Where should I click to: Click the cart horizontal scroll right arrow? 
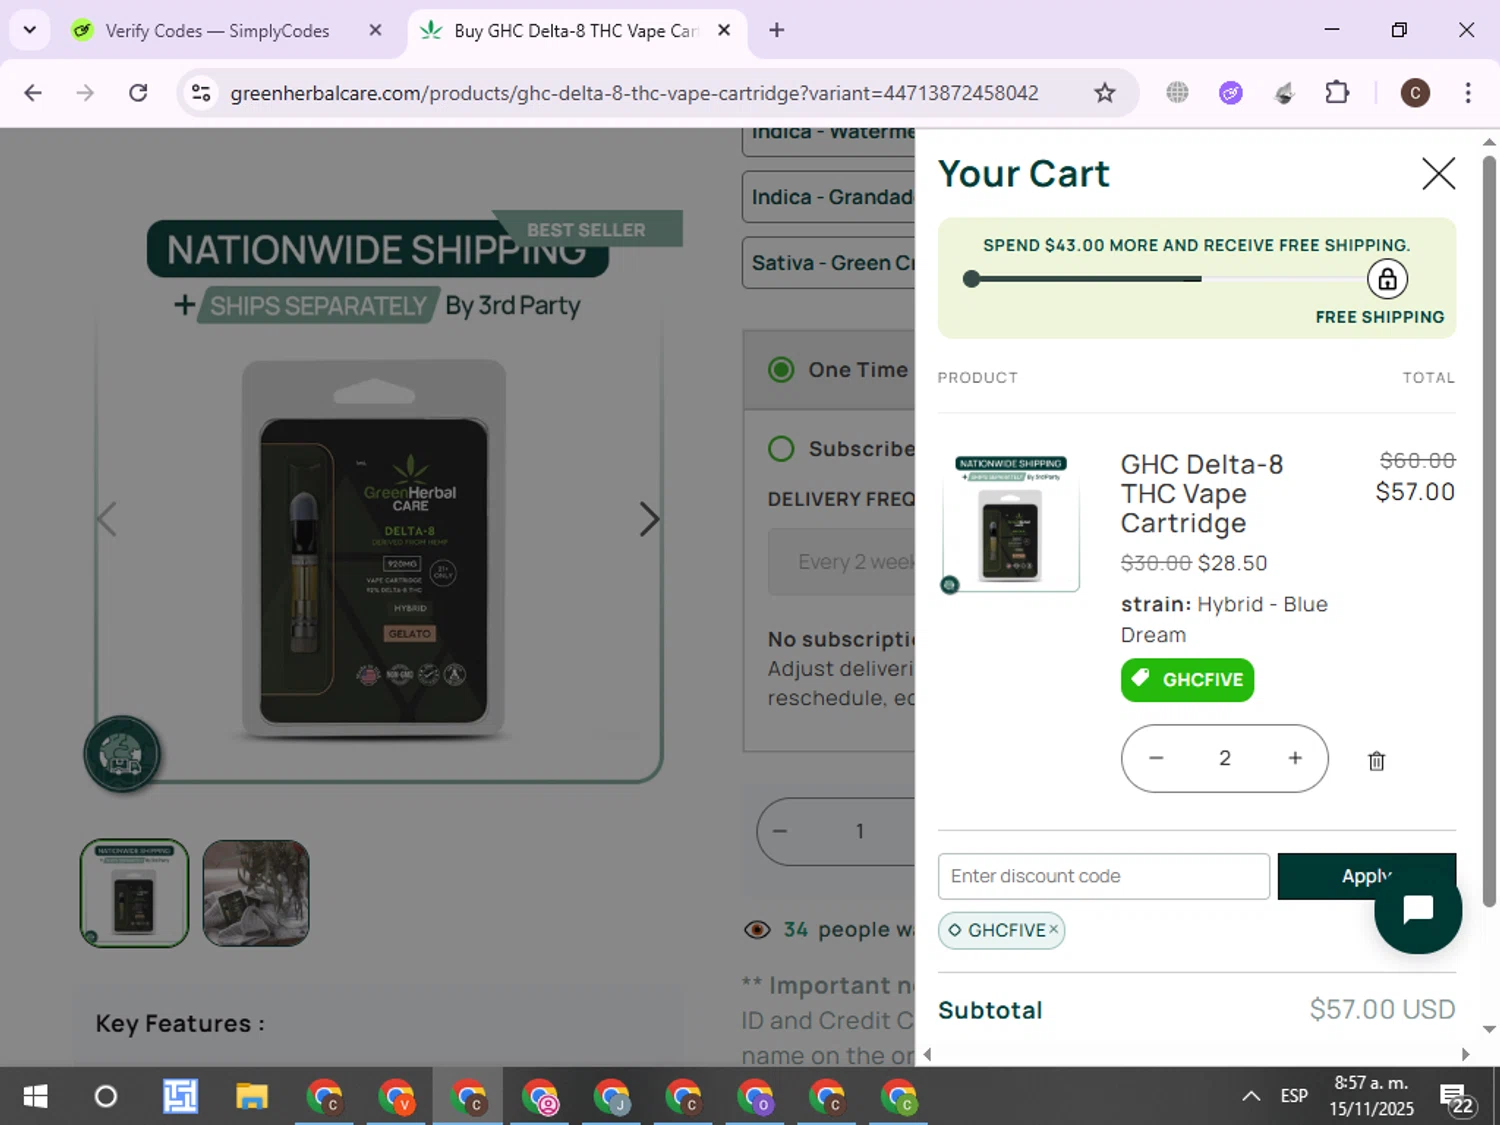[1465, 1054]
